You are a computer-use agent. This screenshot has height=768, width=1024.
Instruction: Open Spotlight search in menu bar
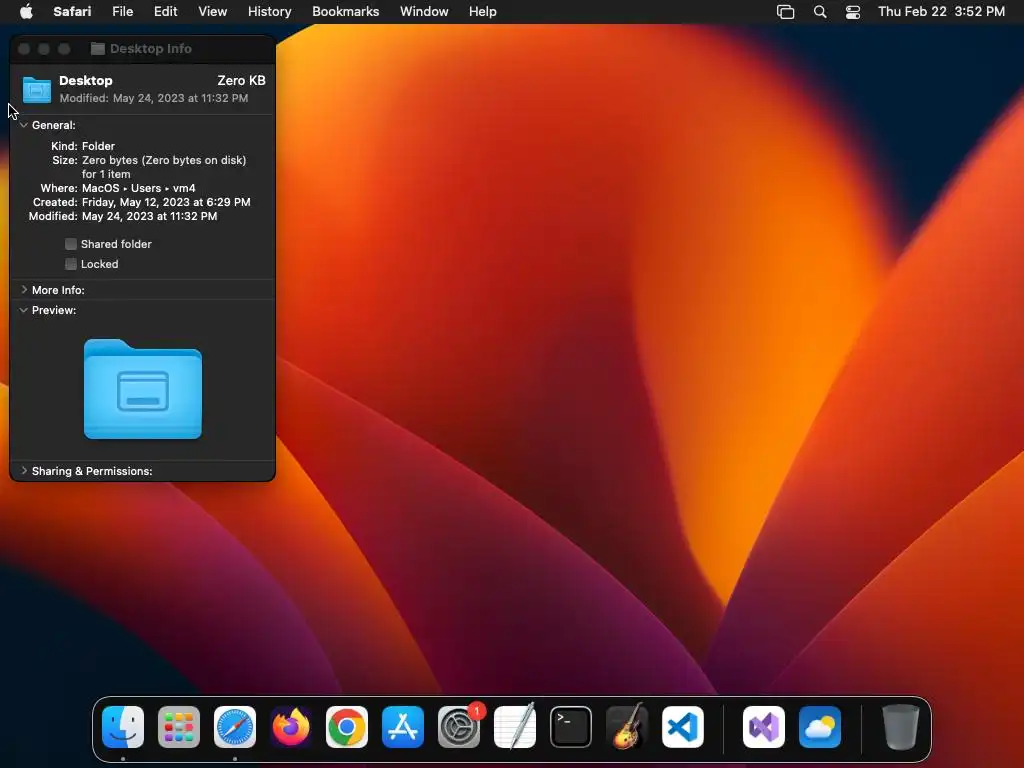[820, 12]
